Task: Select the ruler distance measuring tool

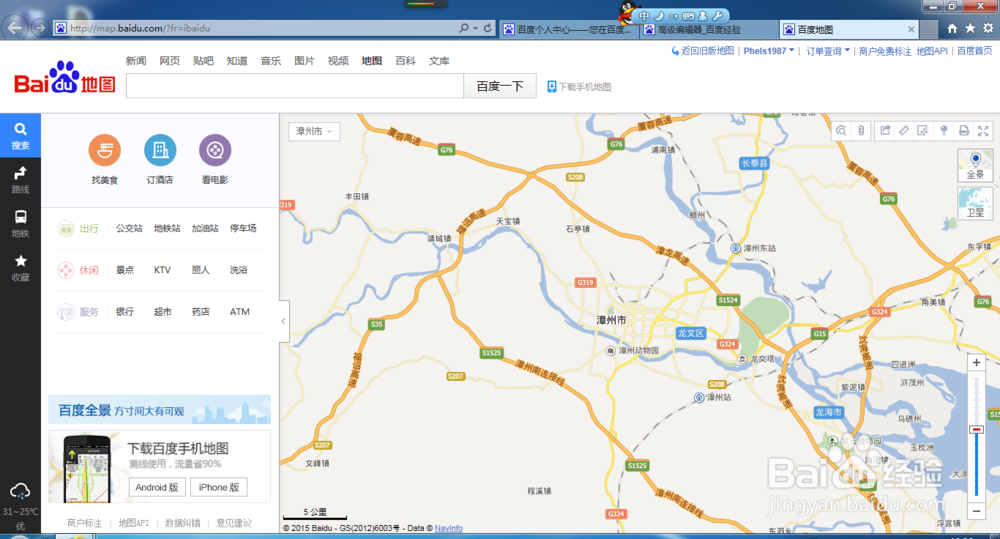Action: pos(904,131)
